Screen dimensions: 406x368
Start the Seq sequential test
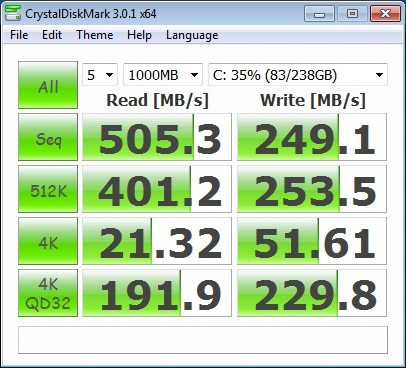pos(48,137)
